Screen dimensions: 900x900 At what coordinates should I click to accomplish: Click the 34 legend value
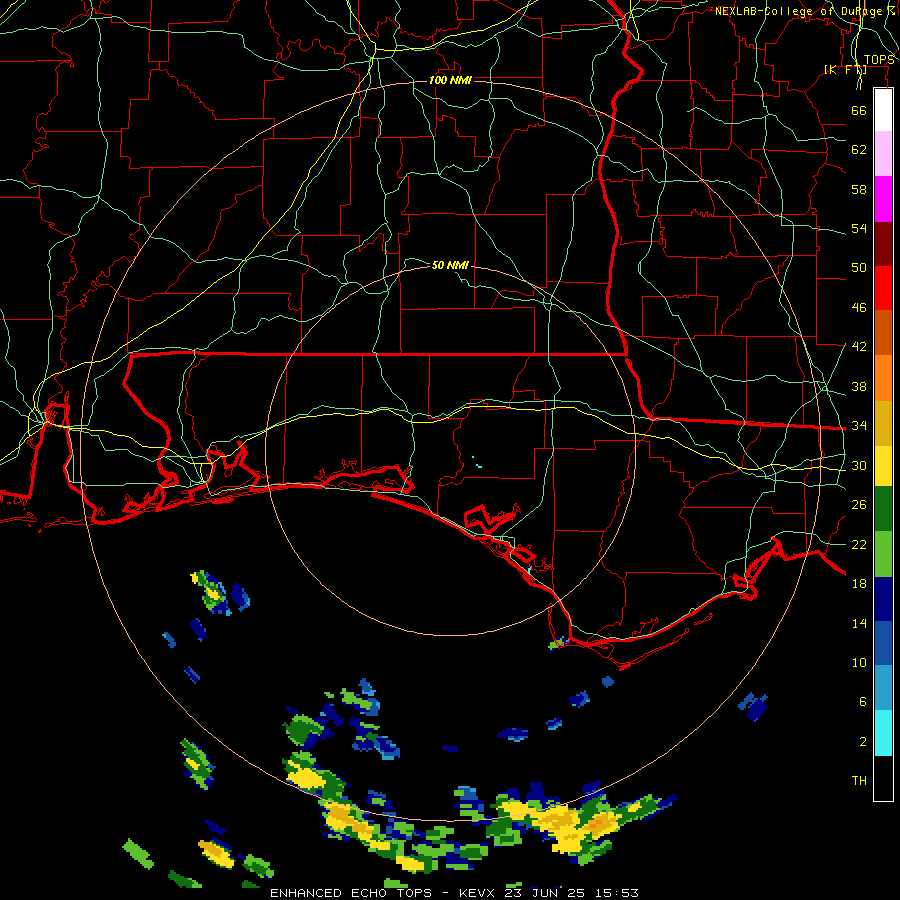[859, 426]
